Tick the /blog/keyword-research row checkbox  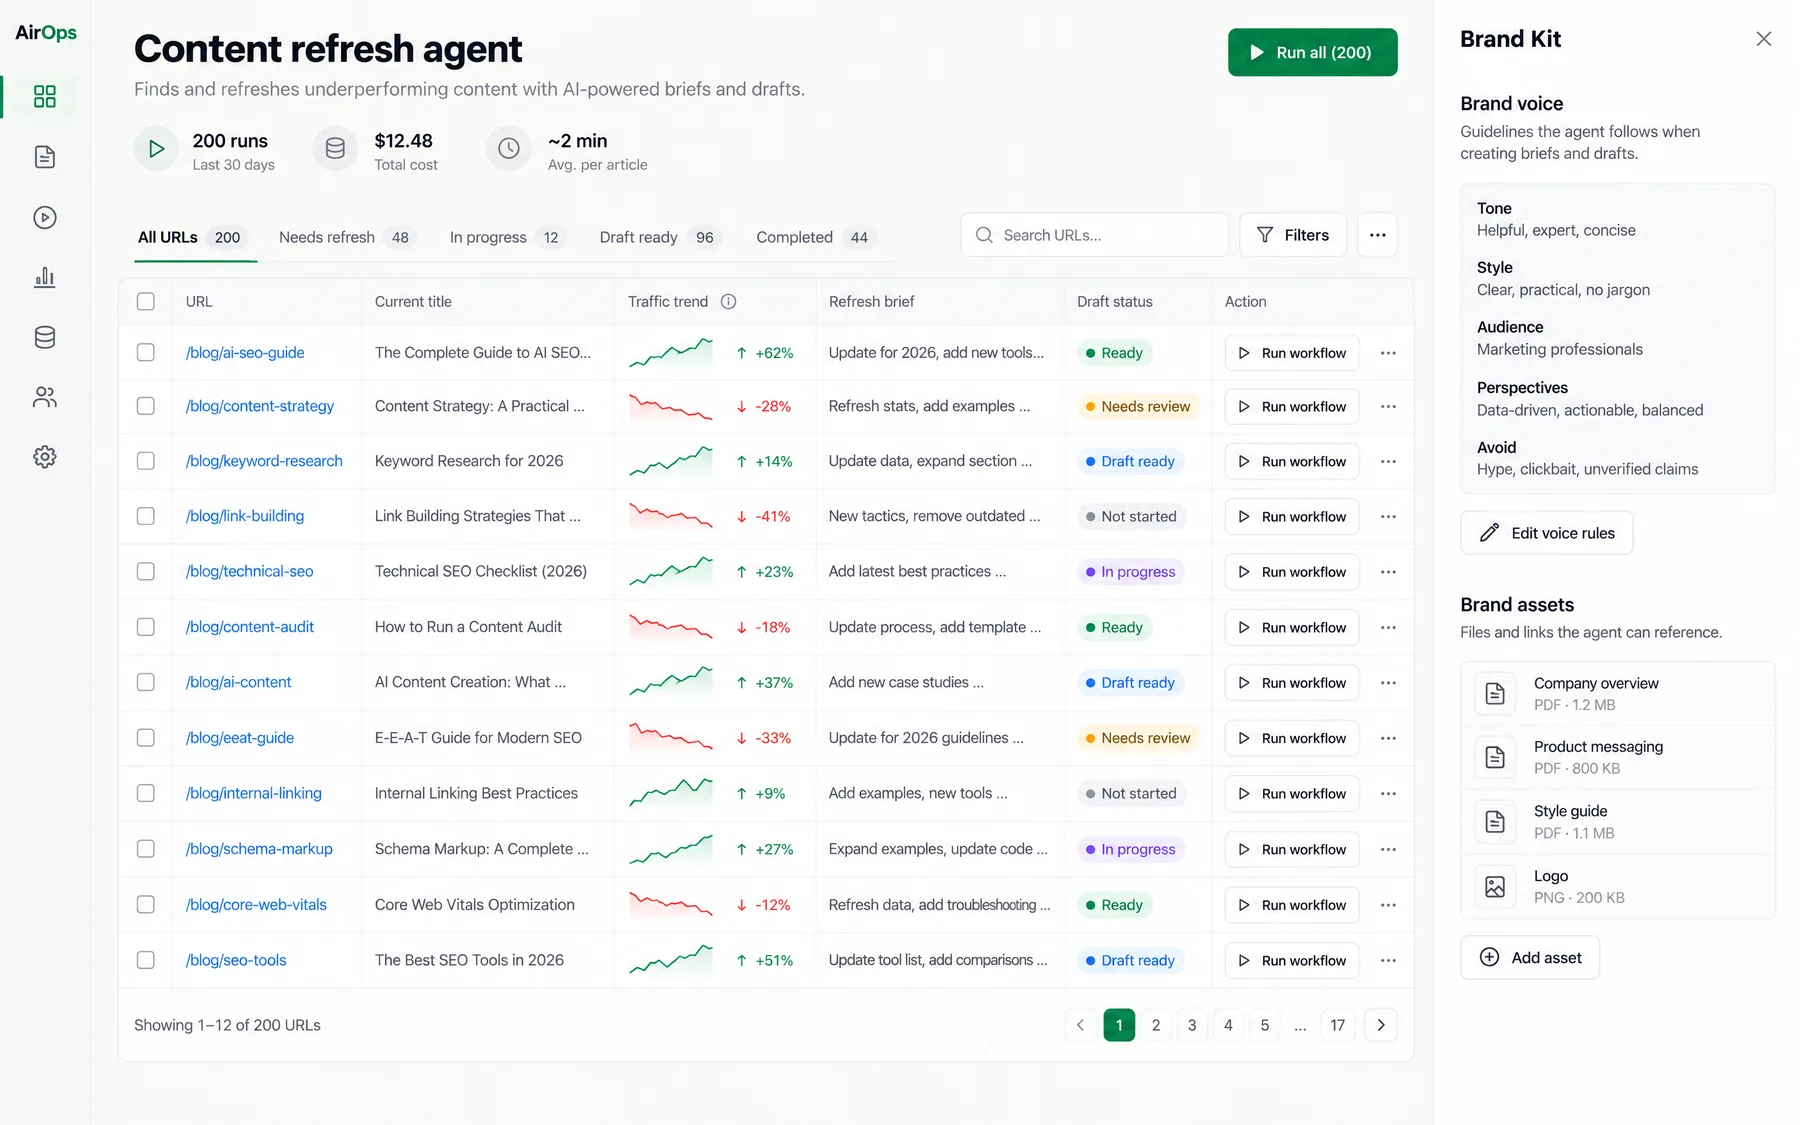pyautogui.click(x=146, y=461)
